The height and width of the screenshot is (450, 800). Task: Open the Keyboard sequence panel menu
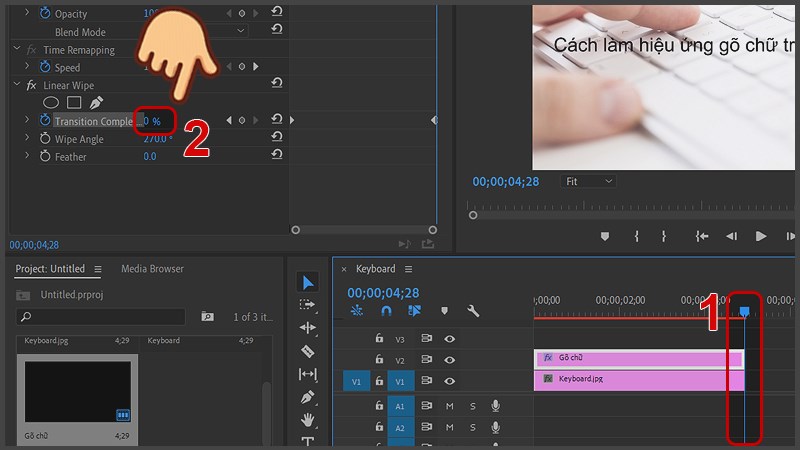tap(408, 269)
